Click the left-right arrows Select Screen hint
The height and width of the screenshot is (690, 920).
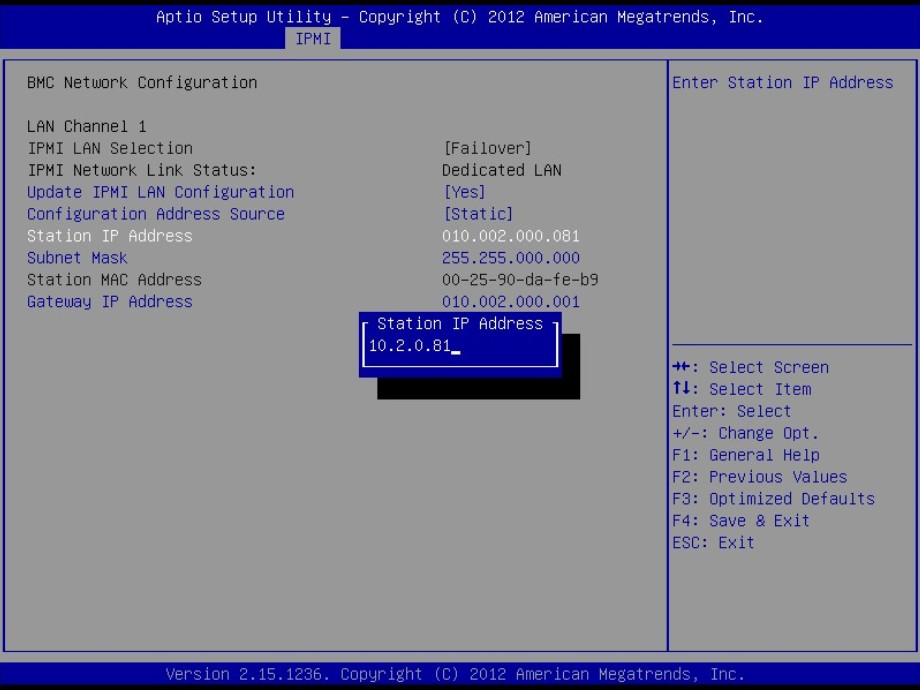(750, 367)
